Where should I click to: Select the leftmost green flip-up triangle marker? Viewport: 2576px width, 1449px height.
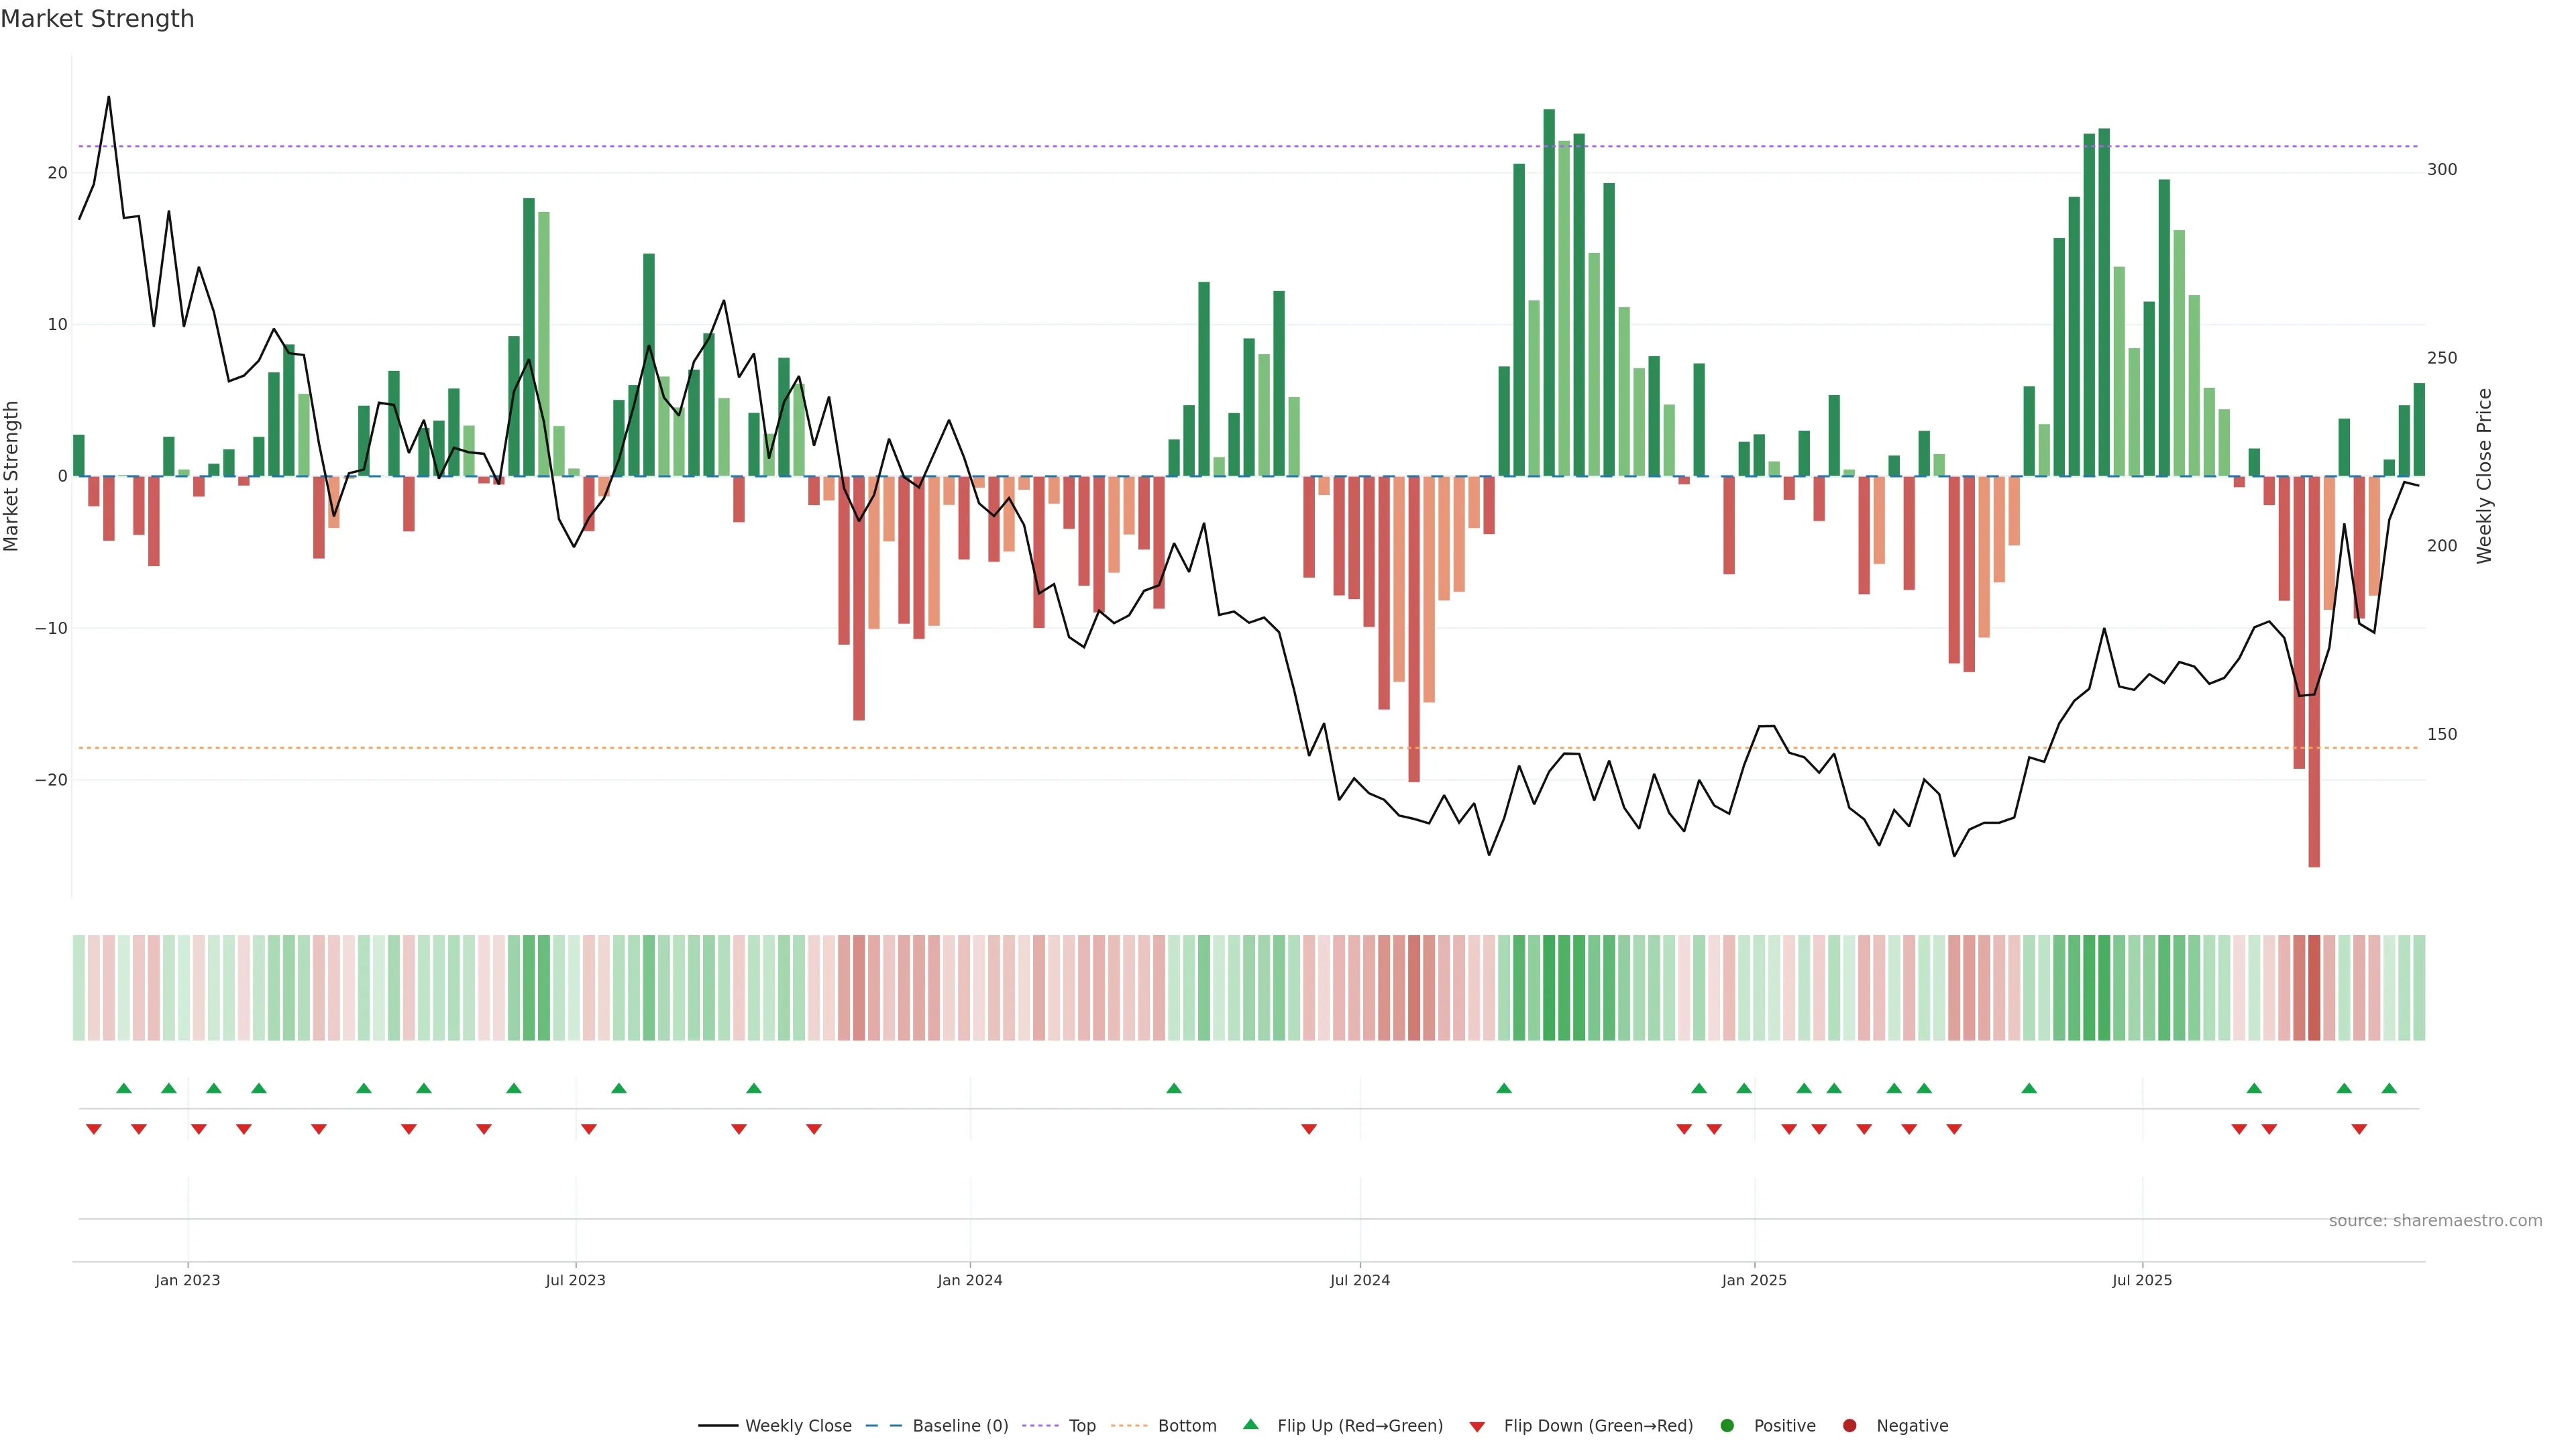(x=124, y=1088)
